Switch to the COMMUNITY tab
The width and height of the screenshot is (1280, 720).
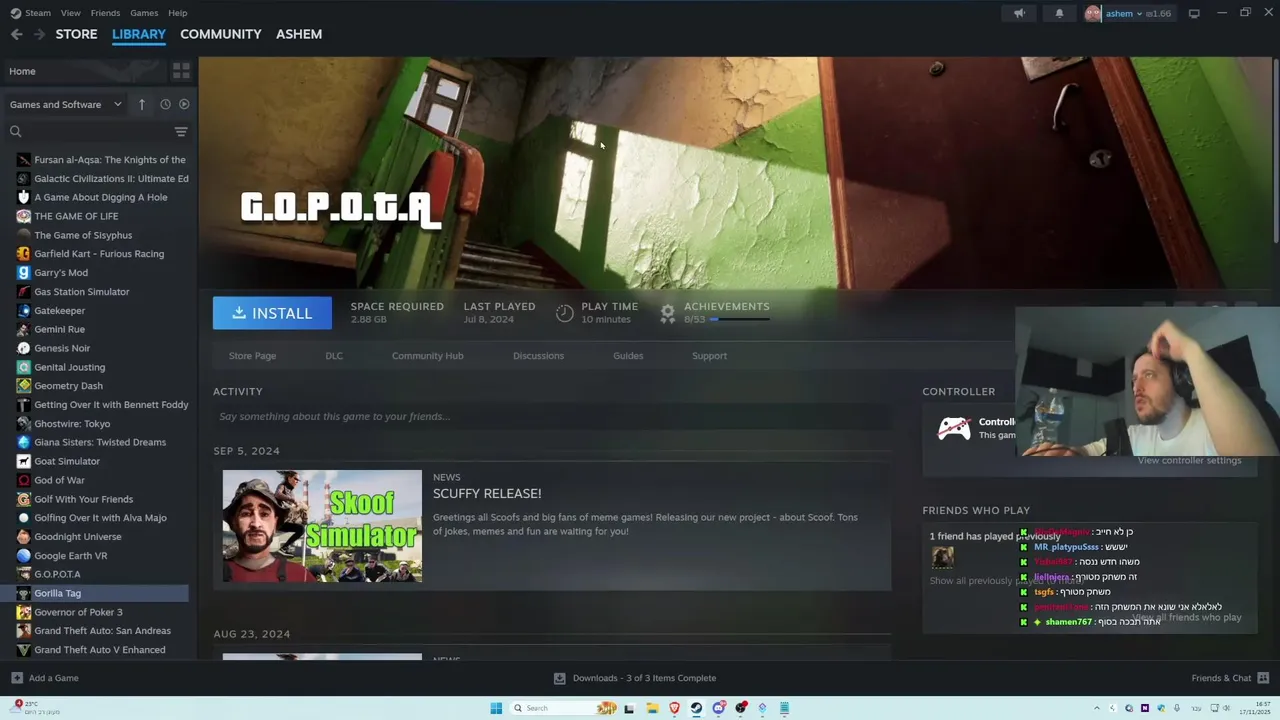(x=221, y=34)
